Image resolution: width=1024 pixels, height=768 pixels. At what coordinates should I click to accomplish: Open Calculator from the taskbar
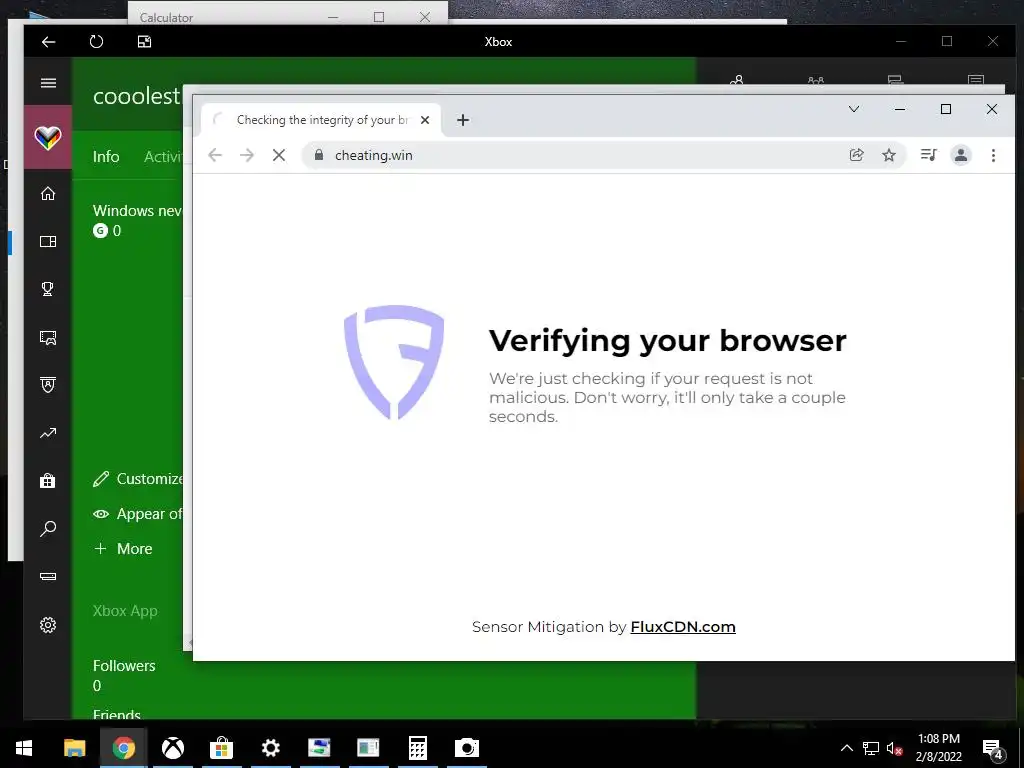(417, 748)
